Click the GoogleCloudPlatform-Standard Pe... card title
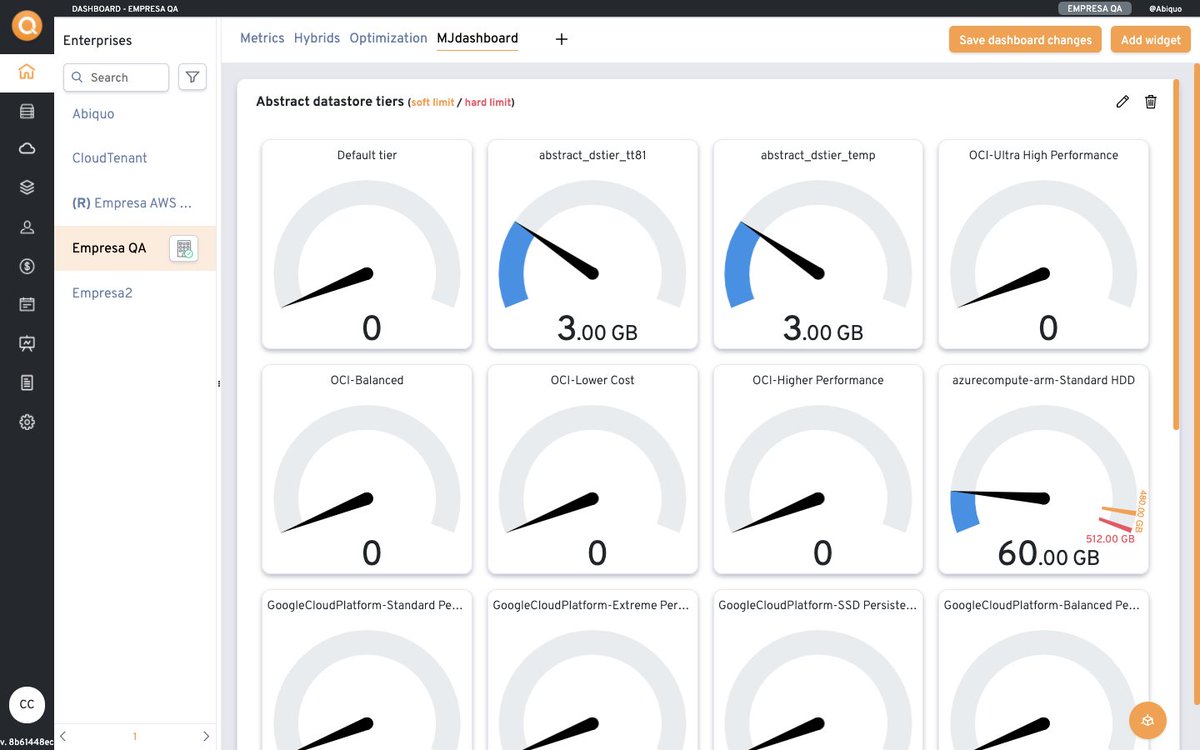The image size is (1200, 750). 367,605
